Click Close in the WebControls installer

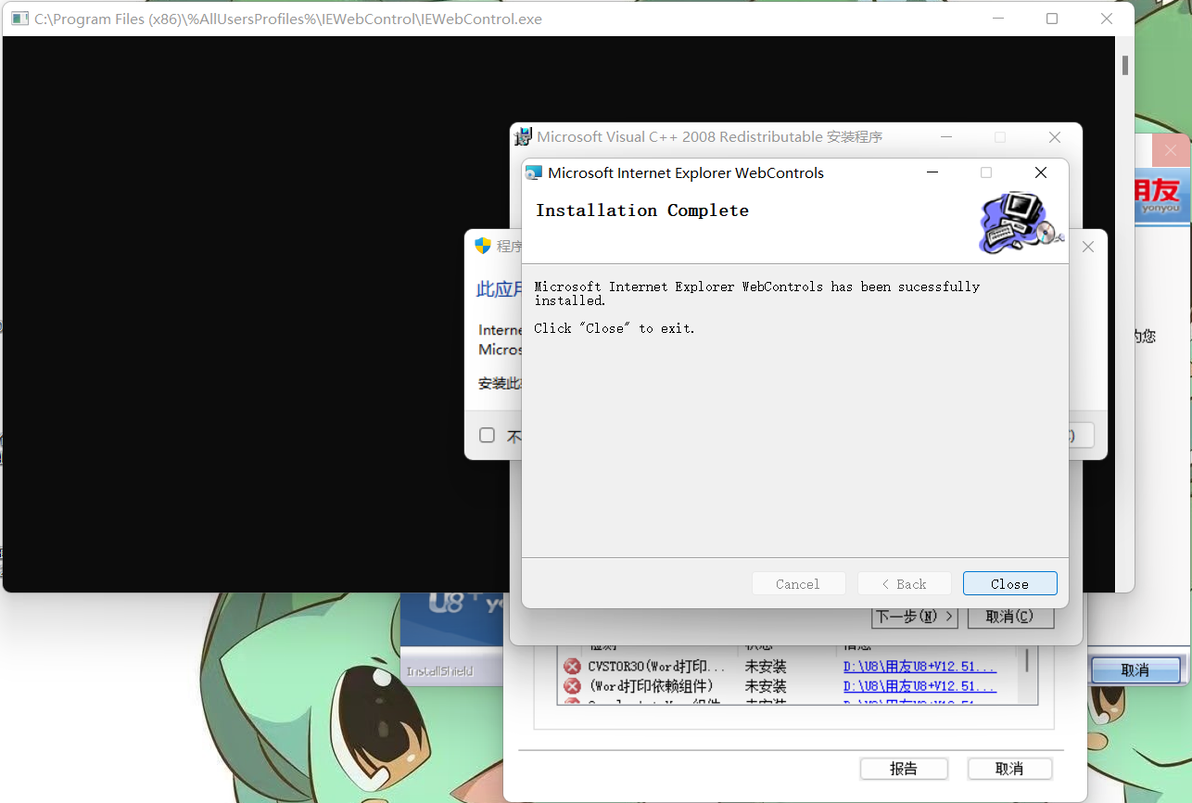[1010, 583]
